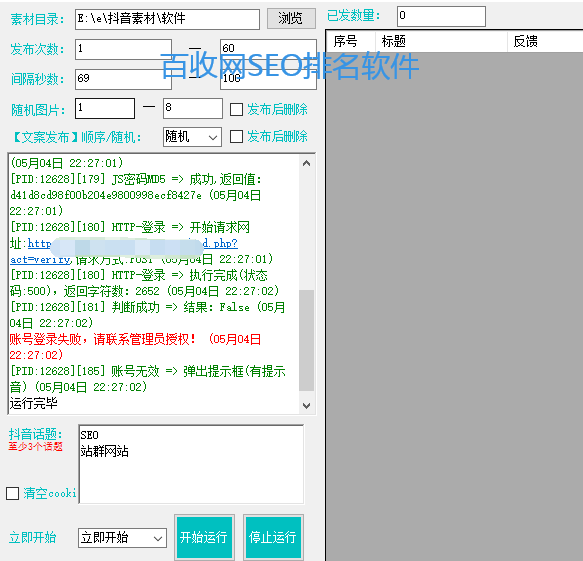The height and width of the screenshot is (561, 583).
Task: Click the 停止运行 button
Action: click(273, 537)
